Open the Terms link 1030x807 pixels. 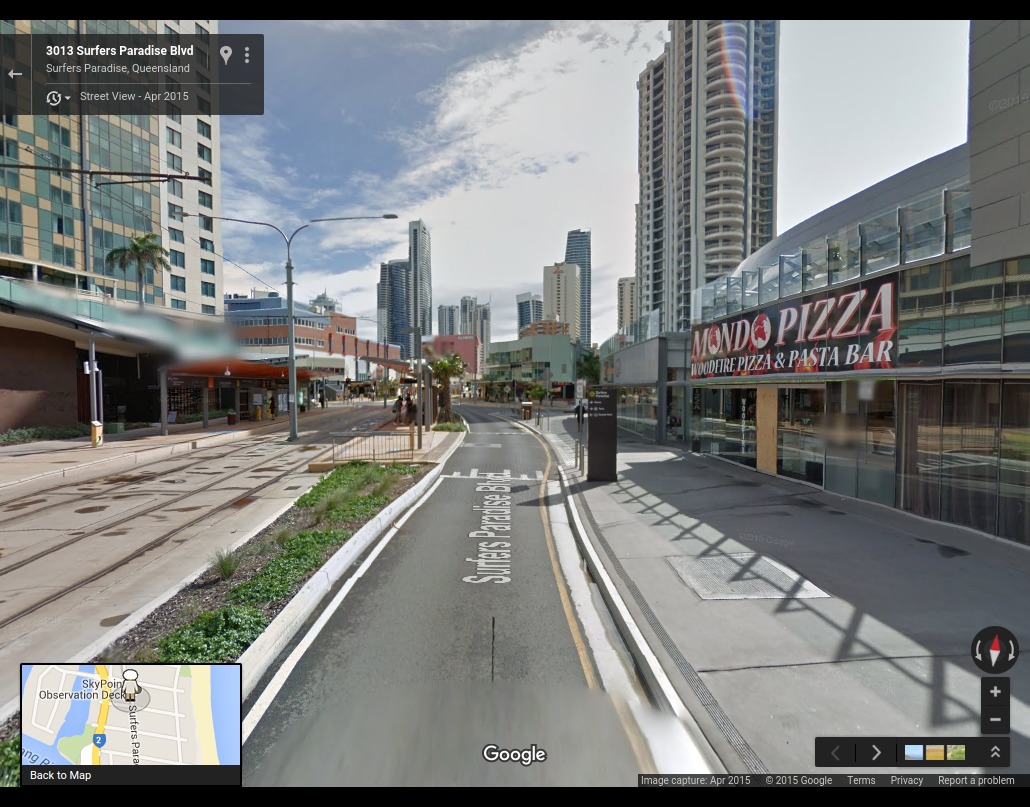click(861, 780)
